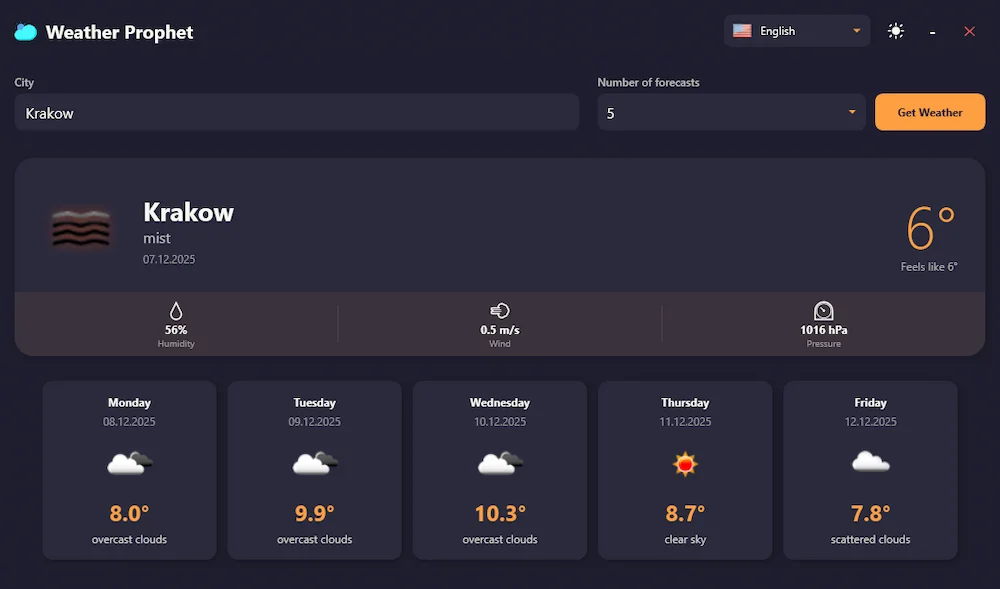Click the Krakow city heading

188,212
